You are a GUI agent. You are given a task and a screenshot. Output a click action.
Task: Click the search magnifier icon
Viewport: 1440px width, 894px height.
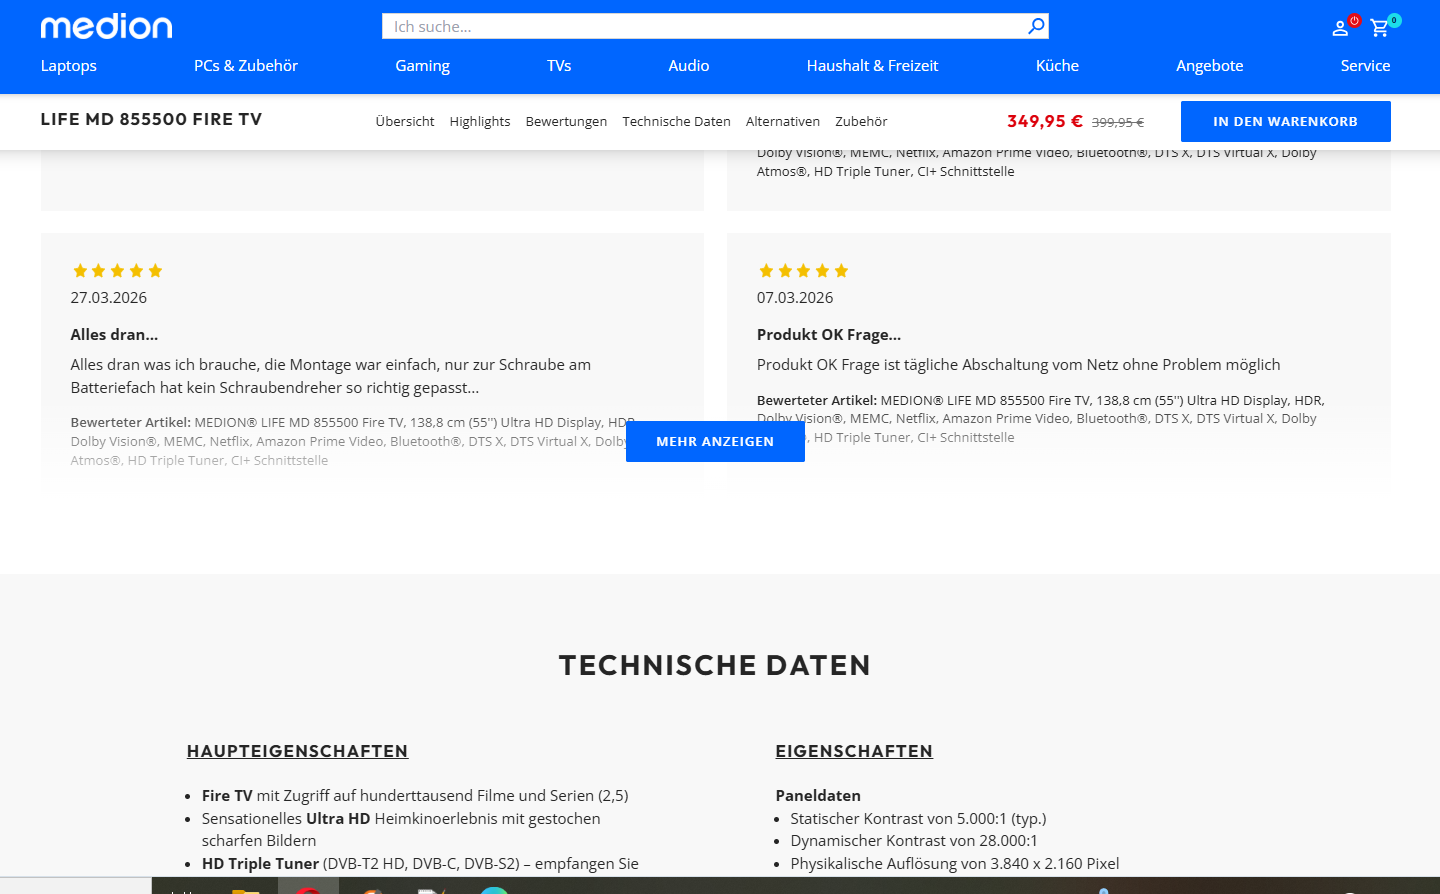pyautogui.click(x=1037, y=26)
